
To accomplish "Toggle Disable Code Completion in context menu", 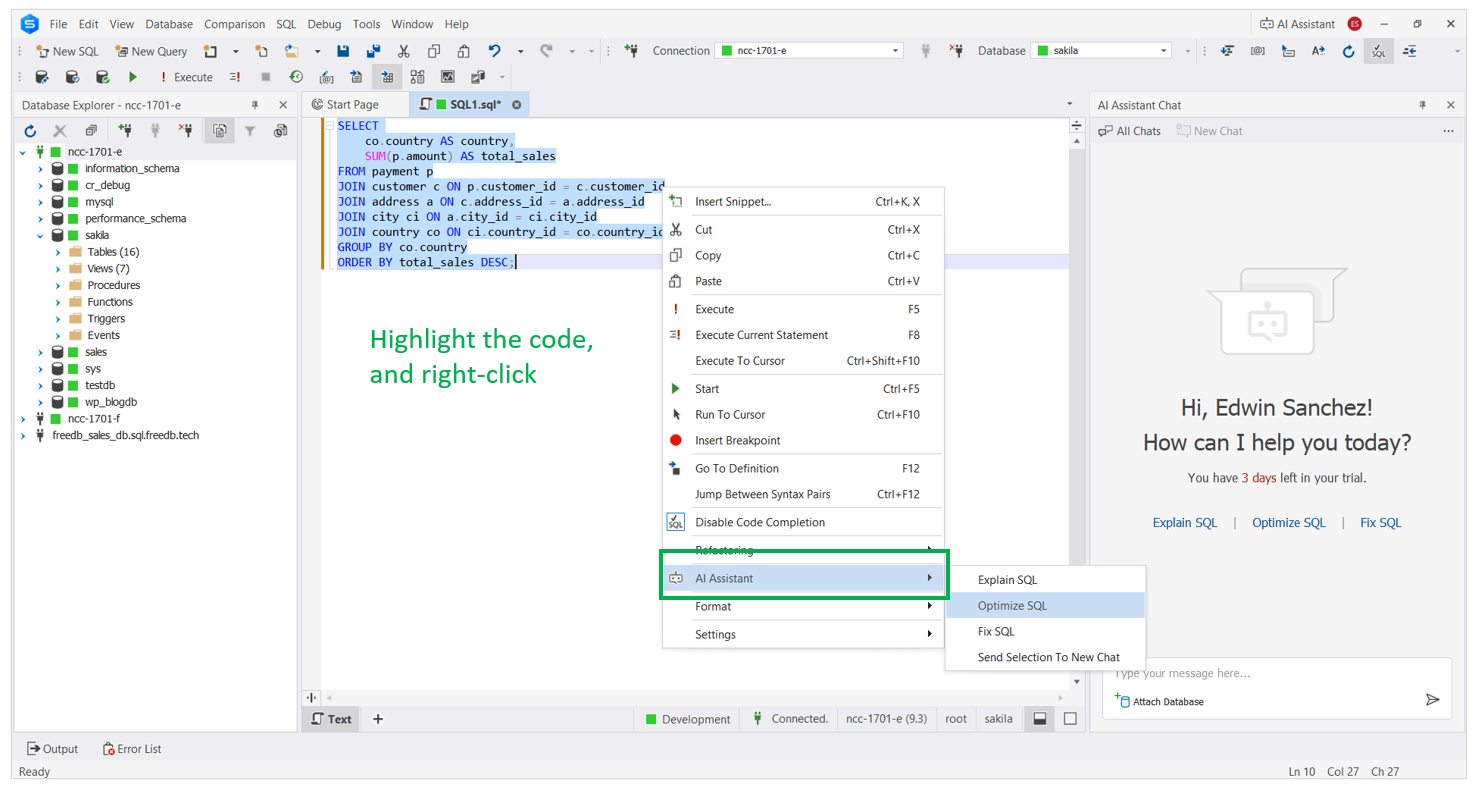I will coord(760,522).
